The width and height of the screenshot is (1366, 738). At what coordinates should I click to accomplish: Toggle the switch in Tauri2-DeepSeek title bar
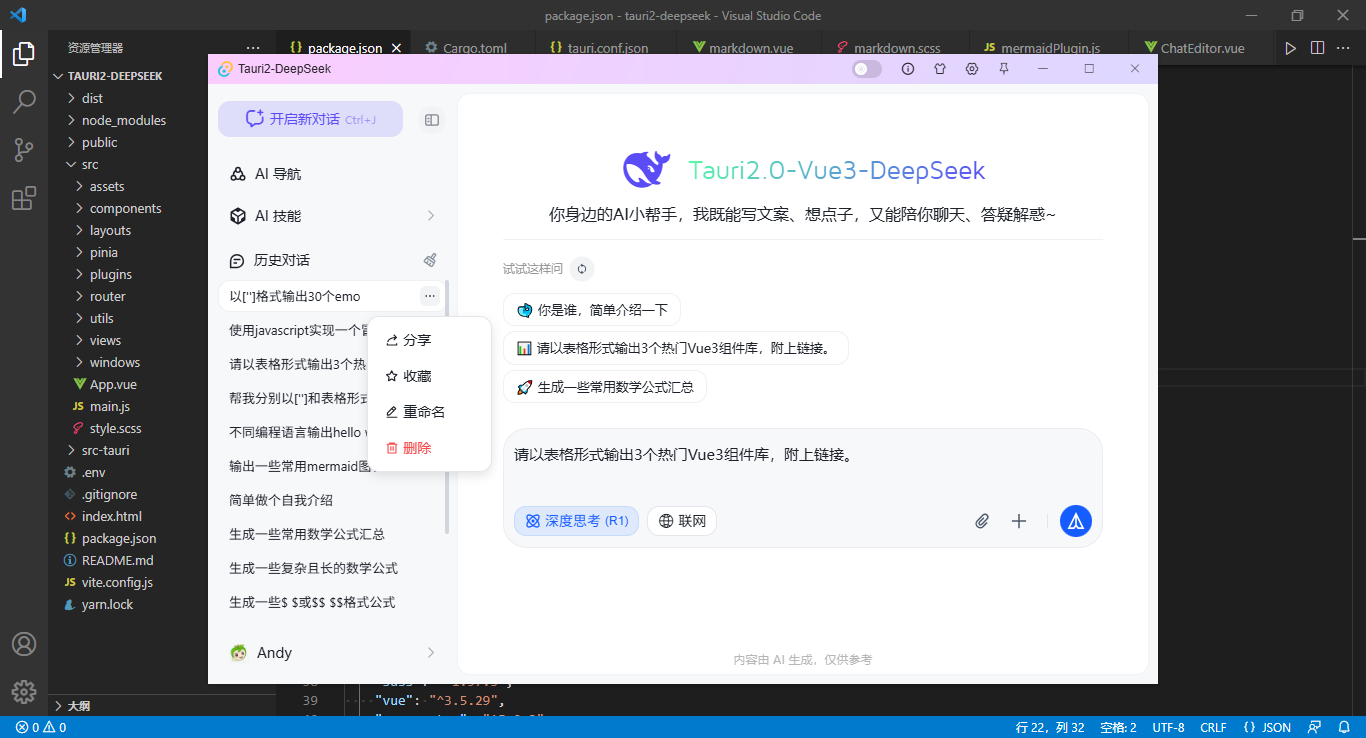click(x=867, y=69)
